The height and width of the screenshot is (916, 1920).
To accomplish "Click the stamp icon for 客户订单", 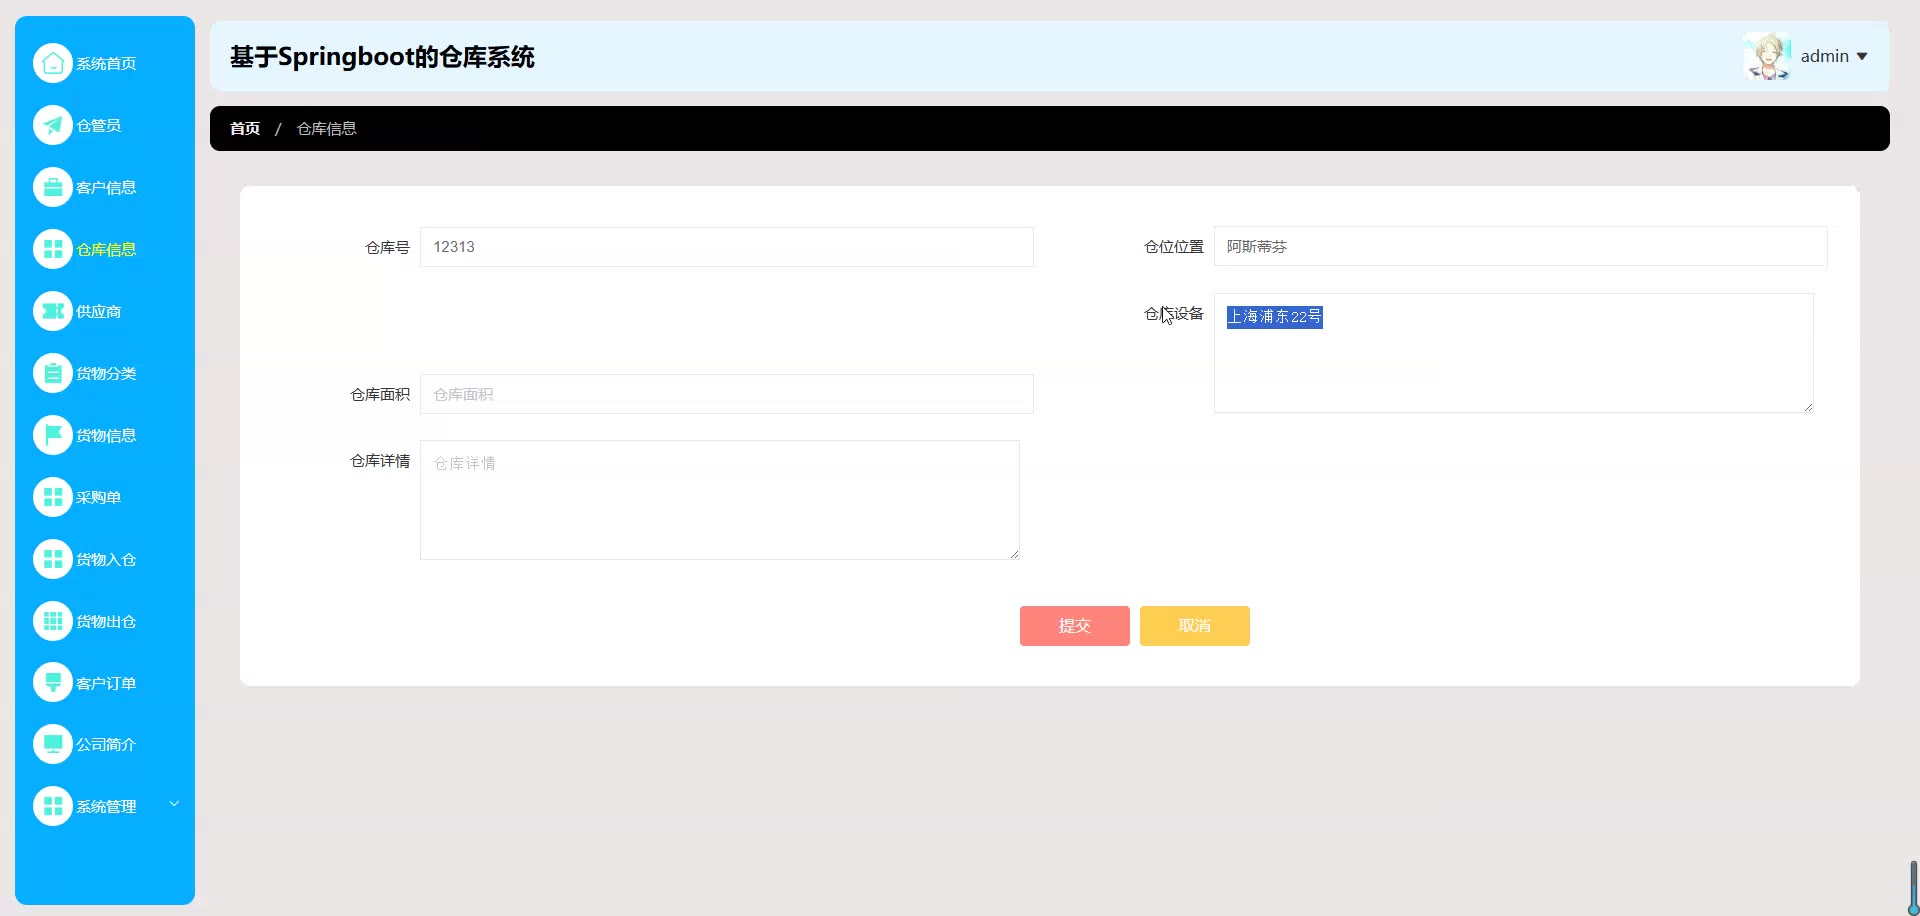I will 53,683.
